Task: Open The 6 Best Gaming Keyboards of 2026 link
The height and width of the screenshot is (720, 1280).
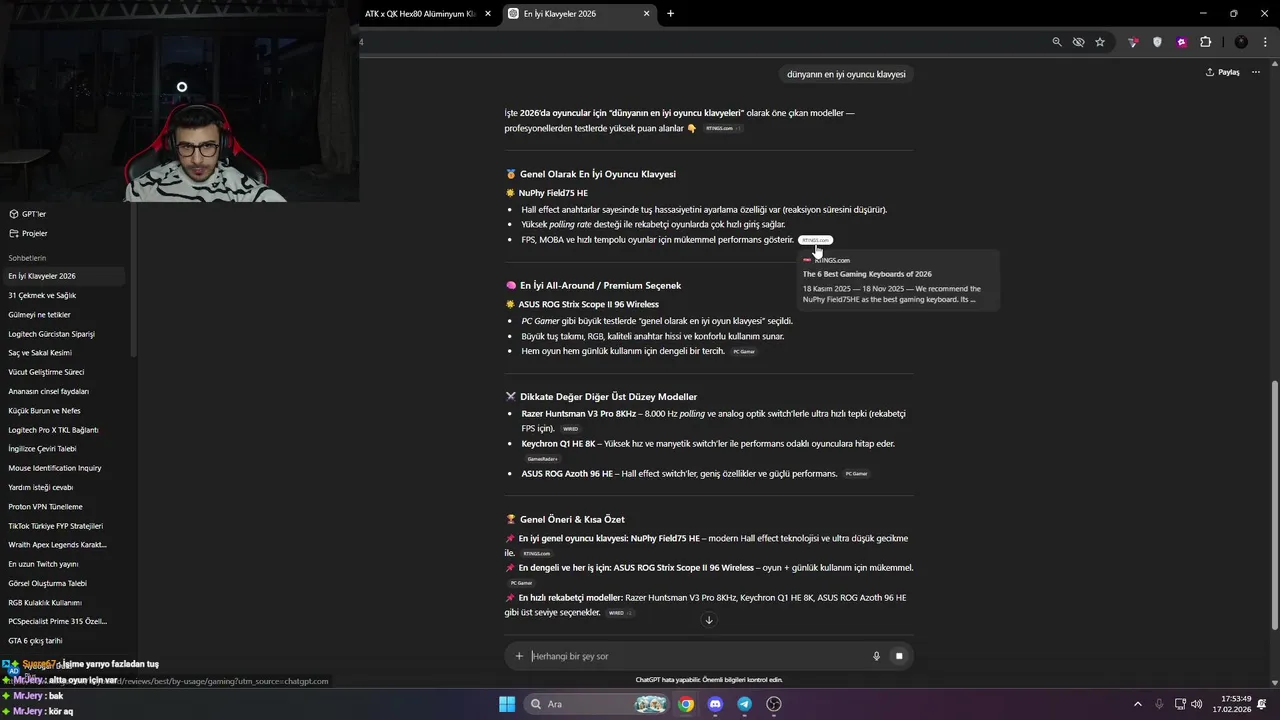Action: pos(867,274)
